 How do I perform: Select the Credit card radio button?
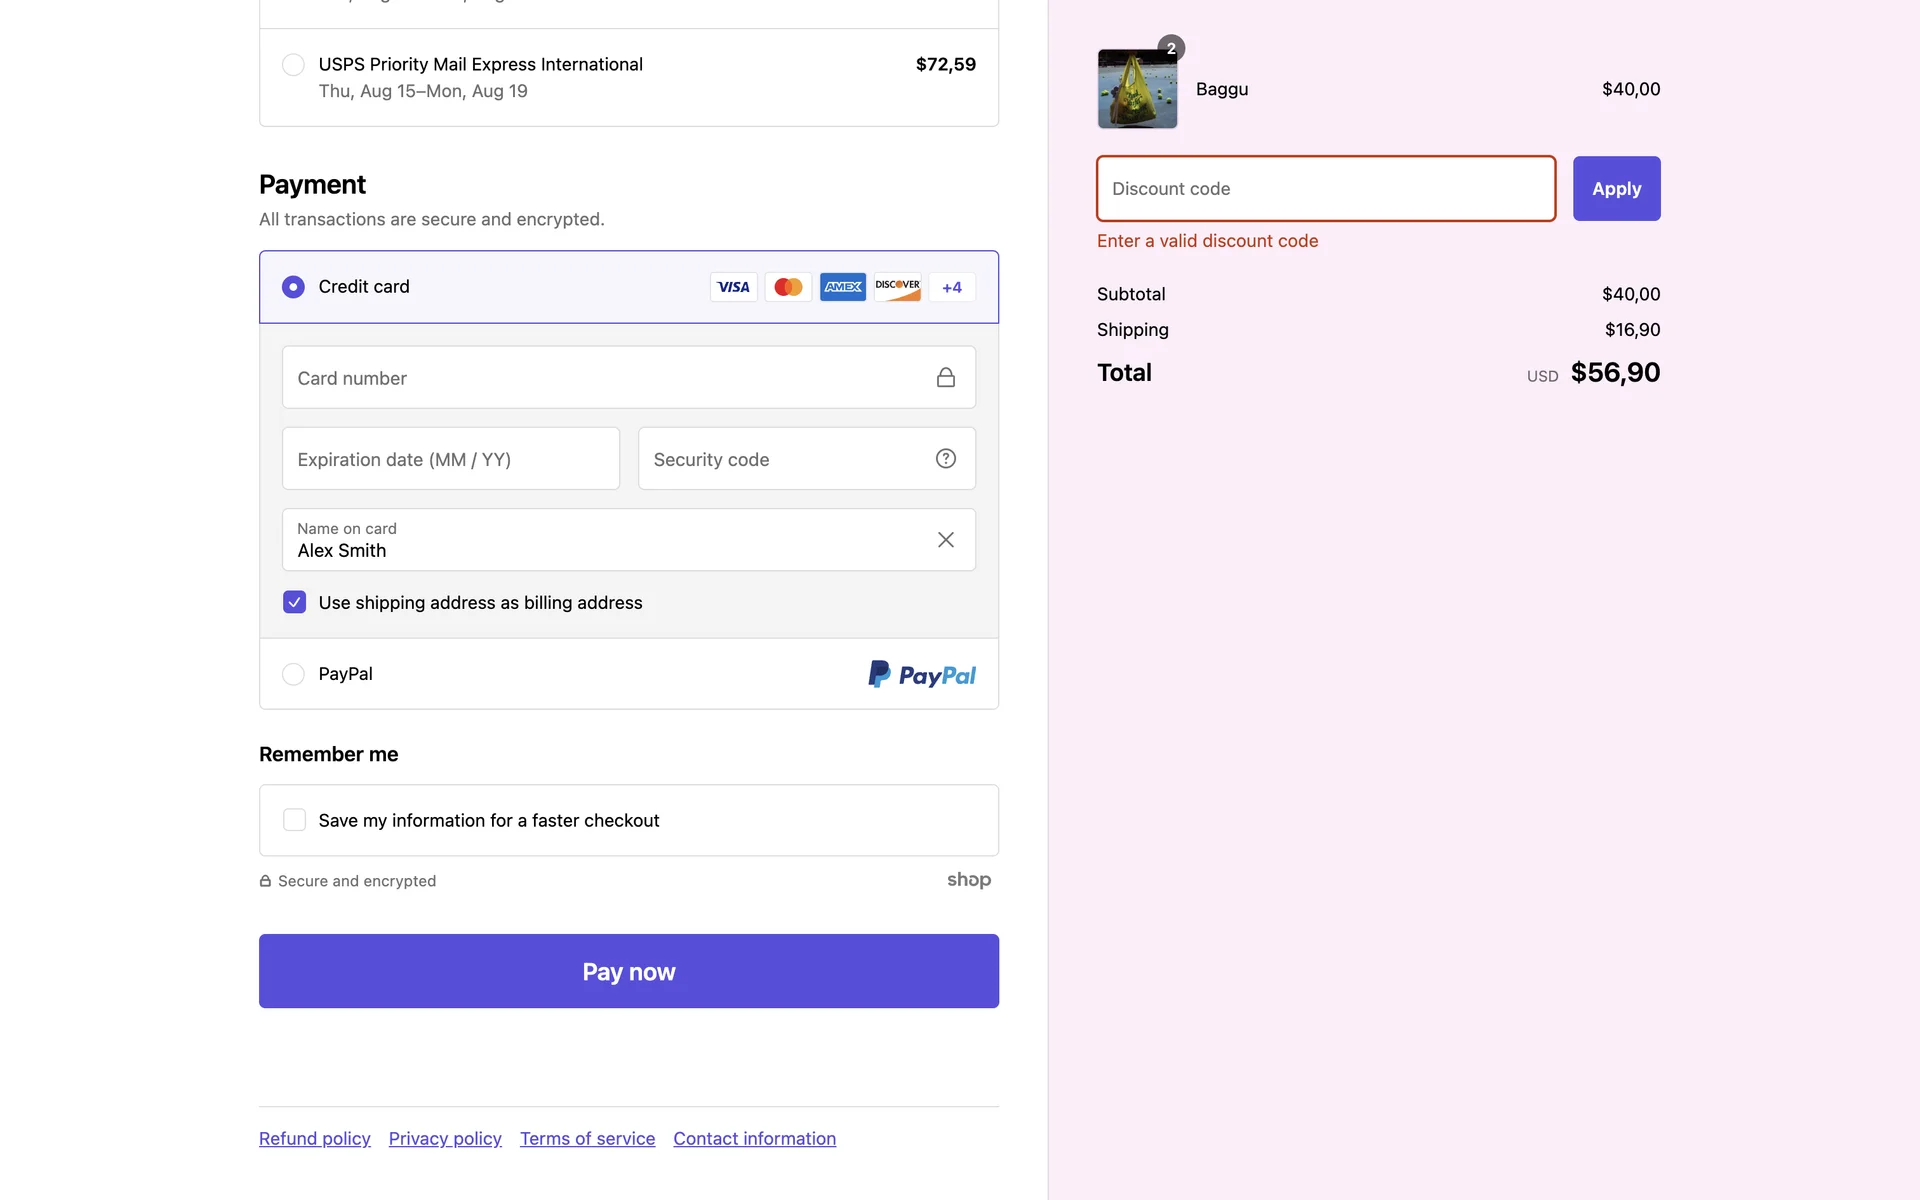tap(293, 287)
